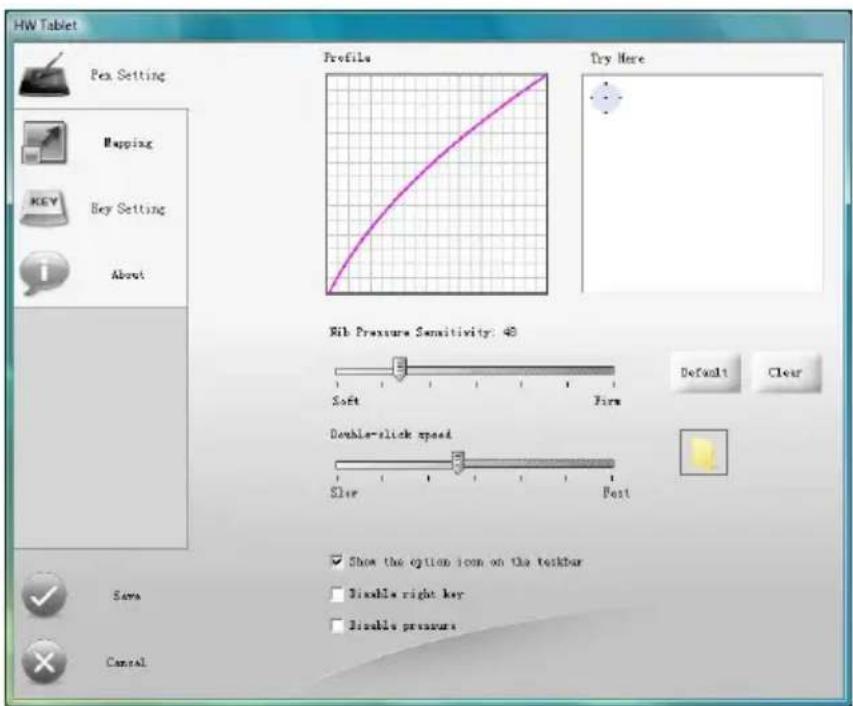
Task: Click the Try Here heading text
Action: point(618,59)
